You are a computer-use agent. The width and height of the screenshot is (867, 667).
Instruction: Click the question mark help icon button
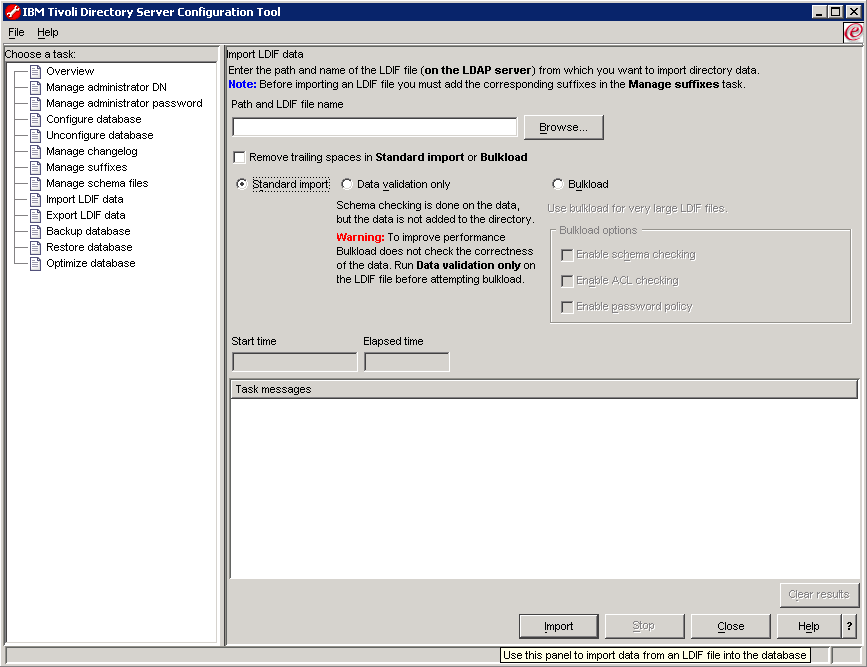point(849,626)
